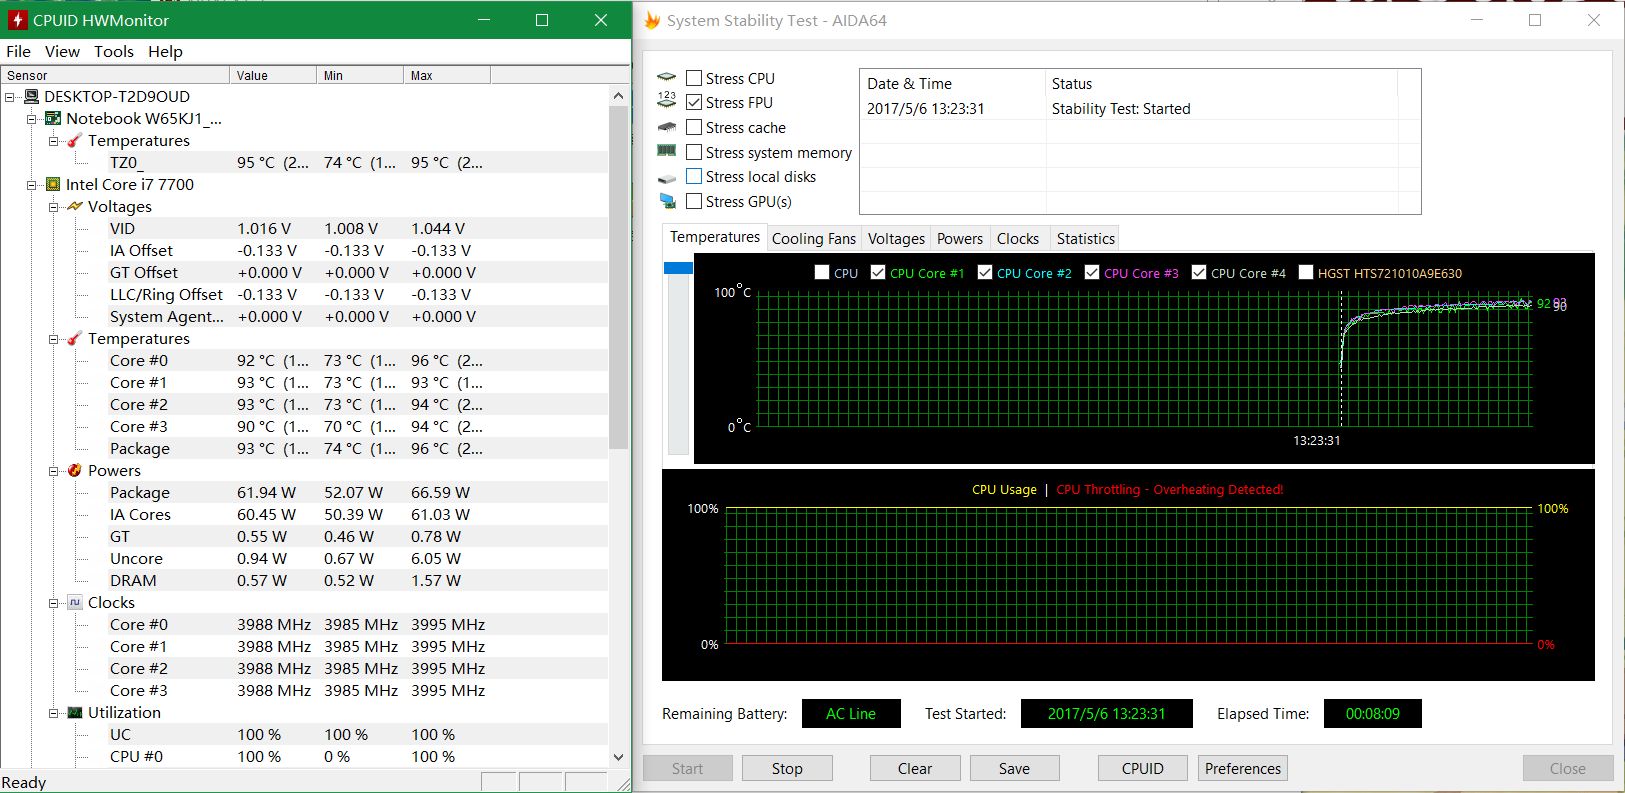Enable the Stress CPU checkbox

(694, 78)
